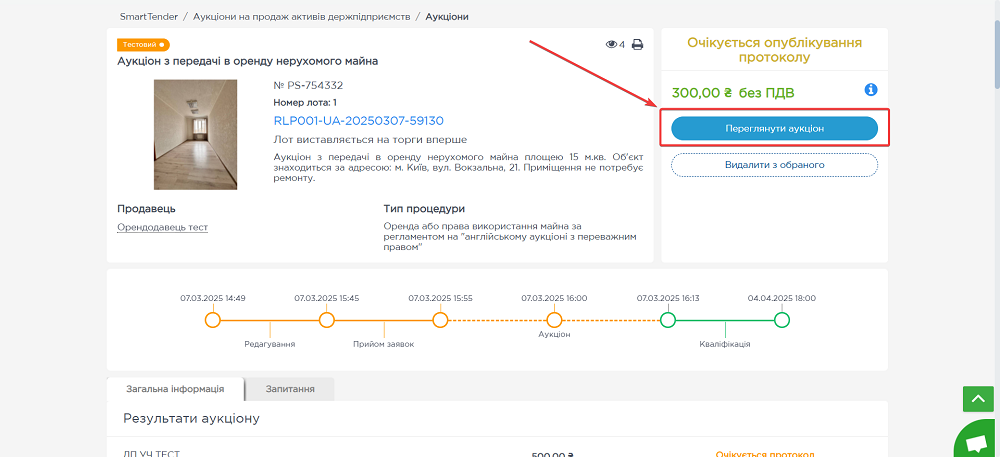Open the Орендодавець тест seller link
This screenshot has height=457, width=1000.
coord(162,227)
